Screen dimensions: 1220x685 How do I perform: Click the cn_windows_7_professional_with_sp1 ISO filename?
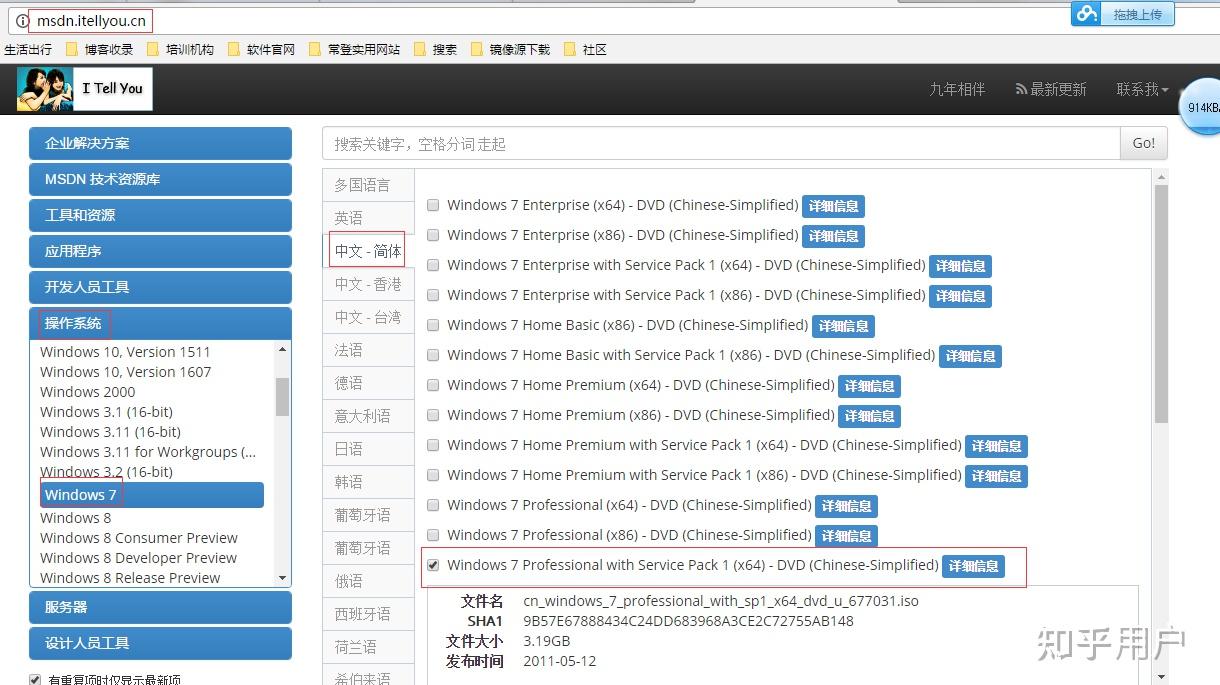[721, 601]
